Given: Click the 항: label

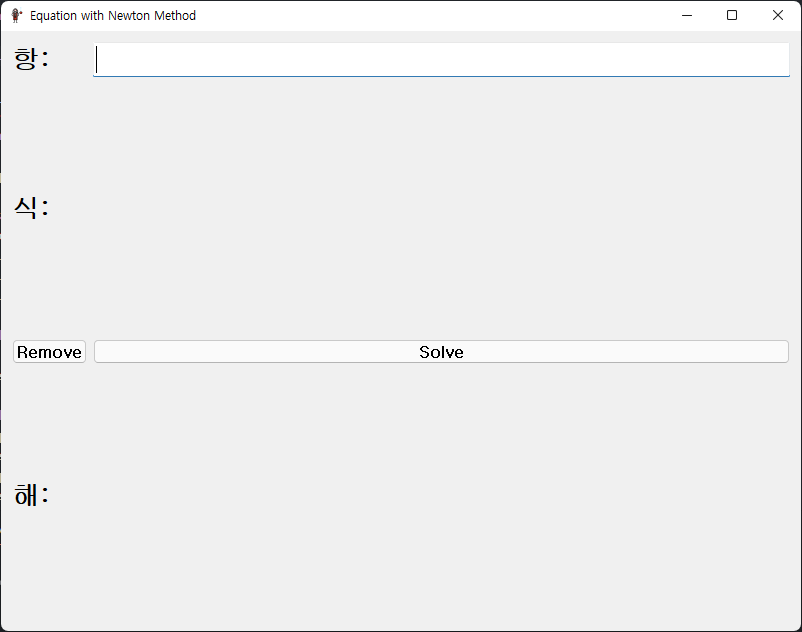Looking at the screenshot, I should pyautogui.click(x=30, y=57).
